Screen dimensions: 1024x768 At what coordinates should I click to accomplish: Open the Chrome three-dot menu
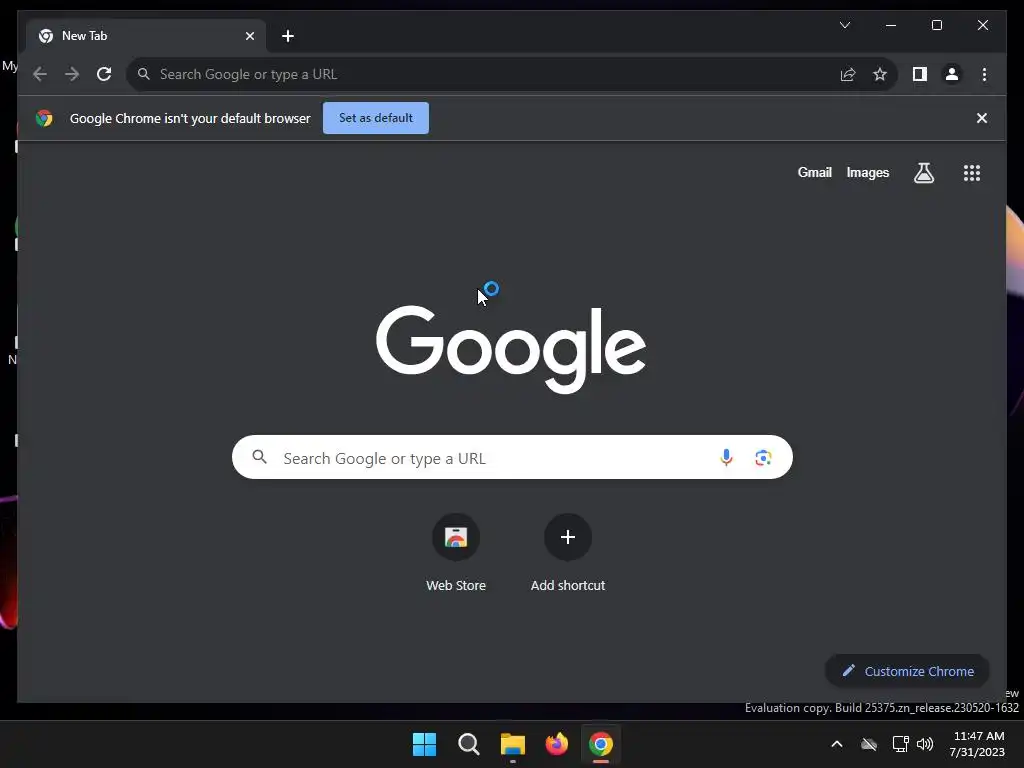pos(984,74)
